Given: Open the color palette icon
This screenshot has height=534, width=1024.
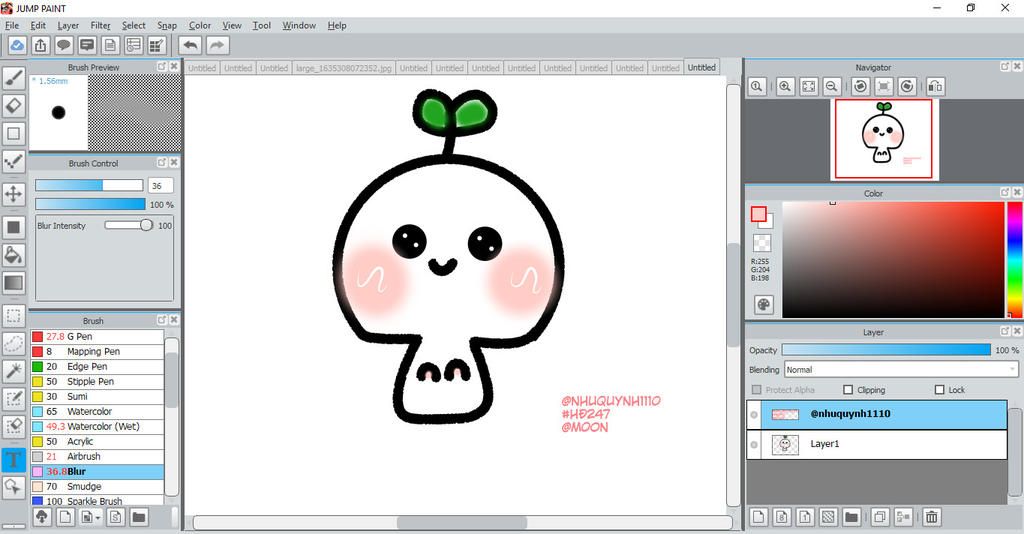Looking at the screenshot, I should [x=763, y=304].
